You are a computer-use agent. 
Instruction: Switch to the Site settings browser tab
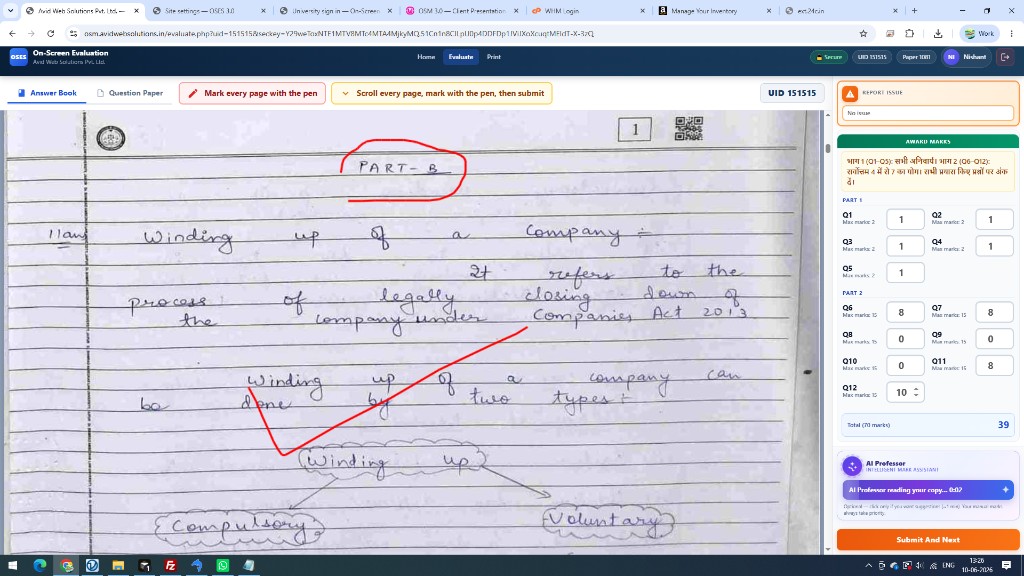pyautogui.click(x=209, y=10)
